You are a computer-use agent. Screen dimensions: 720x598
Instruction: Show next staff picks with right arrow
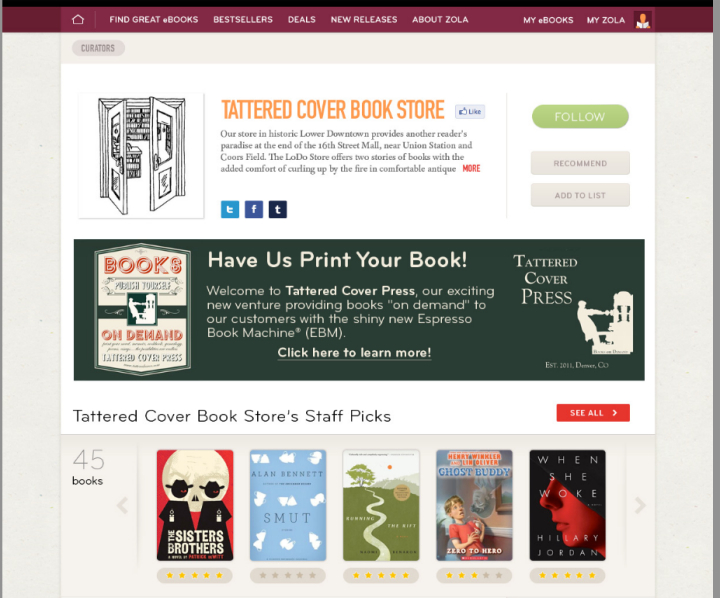640,505
